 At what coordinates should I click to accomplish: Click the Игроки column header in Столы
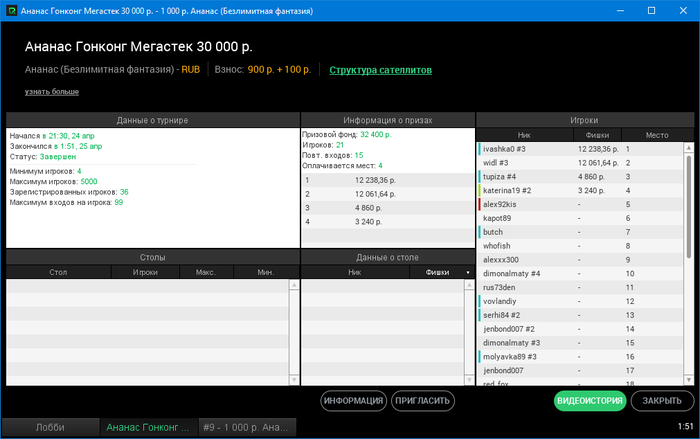[x=145, y=272]
